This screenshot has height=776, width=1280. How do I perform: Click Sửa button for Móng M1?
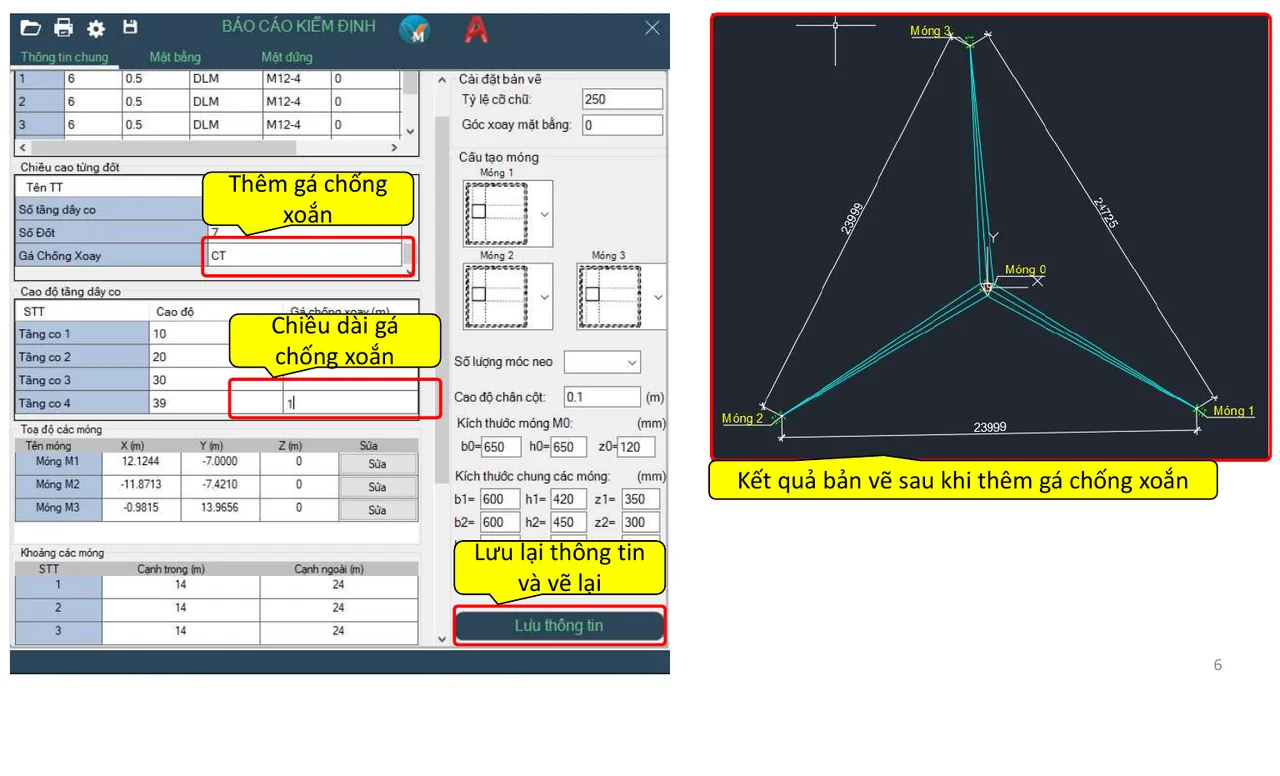pyautogui.click(x=377, y=463)
